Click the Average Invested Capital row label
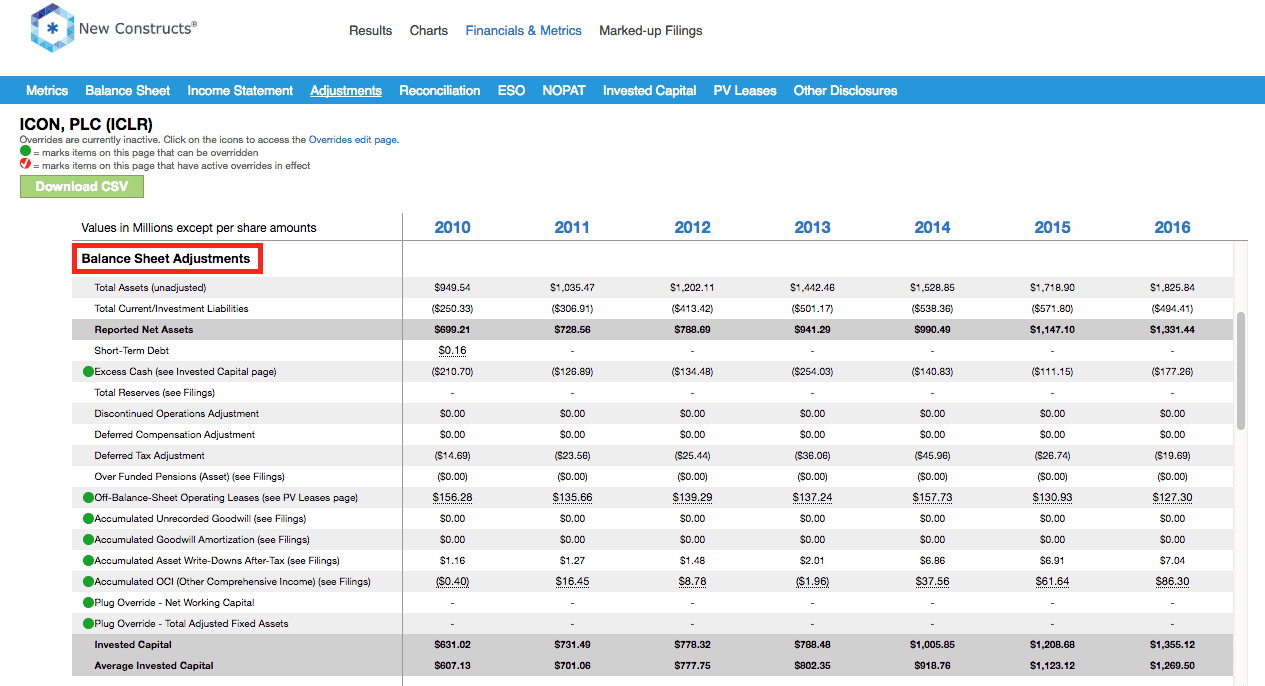 (x=154, y=665)
